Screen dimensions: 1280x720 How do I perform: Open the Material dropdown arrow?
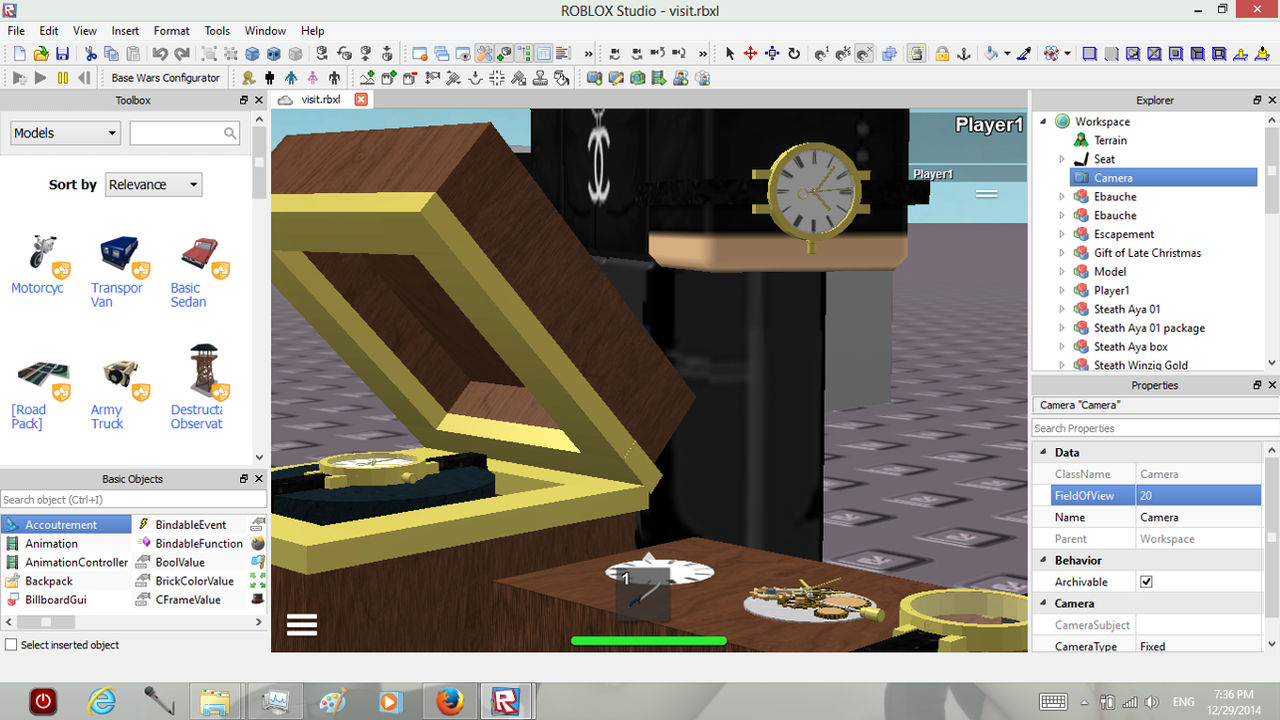coord(1068,54)
